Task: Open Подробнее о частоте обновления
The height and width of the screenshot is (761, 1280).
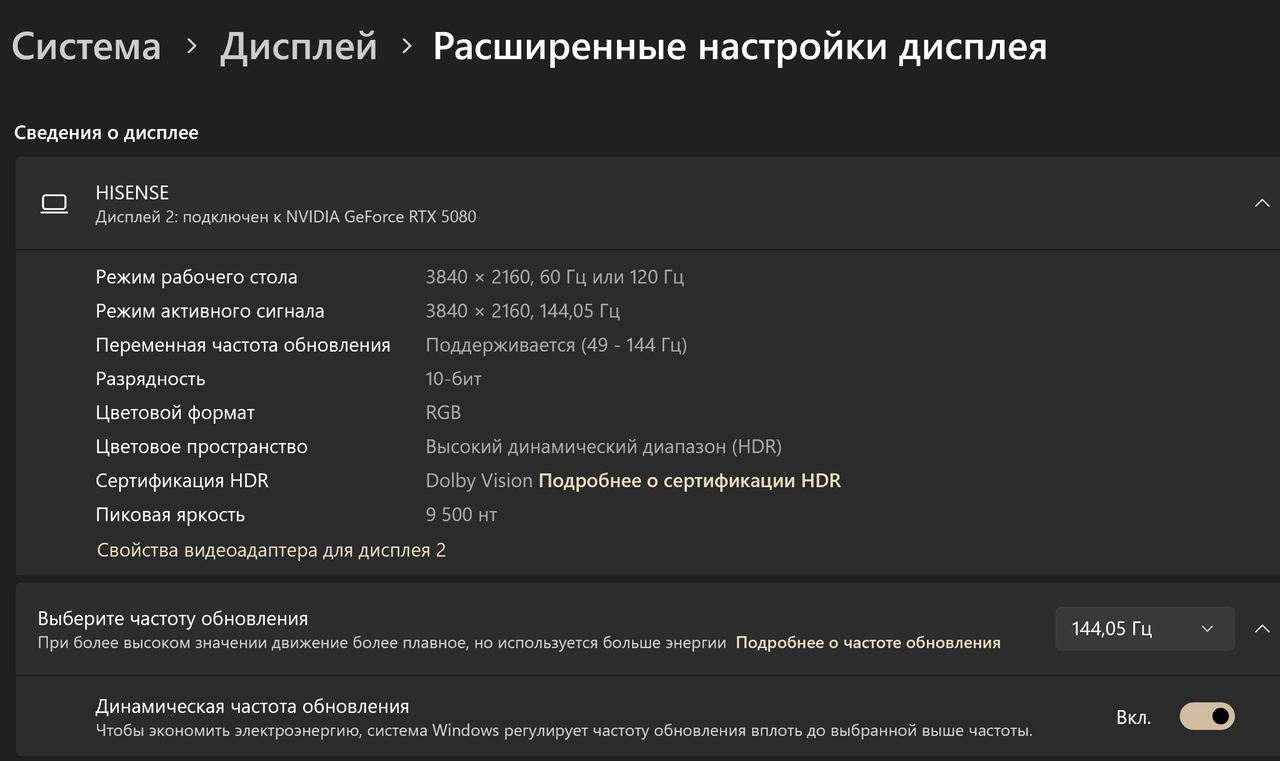Action: coord(867,643)
